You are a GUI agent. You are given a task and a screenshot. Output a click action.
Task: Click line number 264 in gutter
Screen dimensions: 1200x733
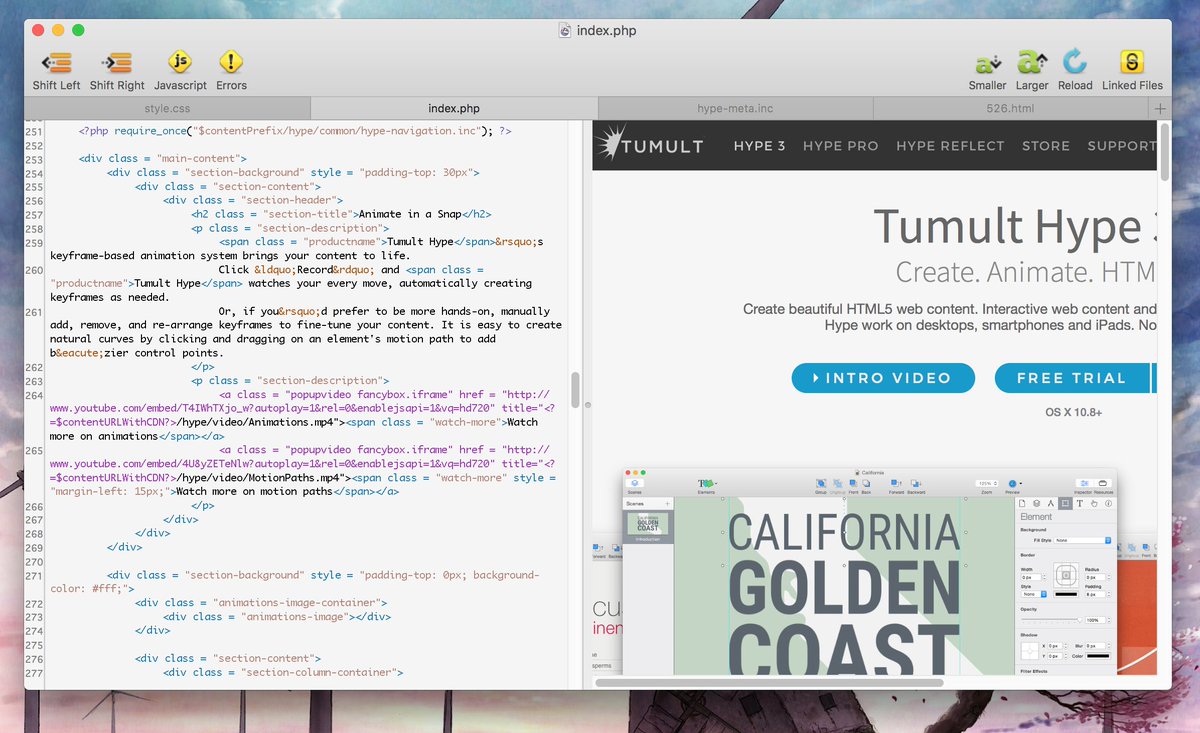tap(35, 394)
